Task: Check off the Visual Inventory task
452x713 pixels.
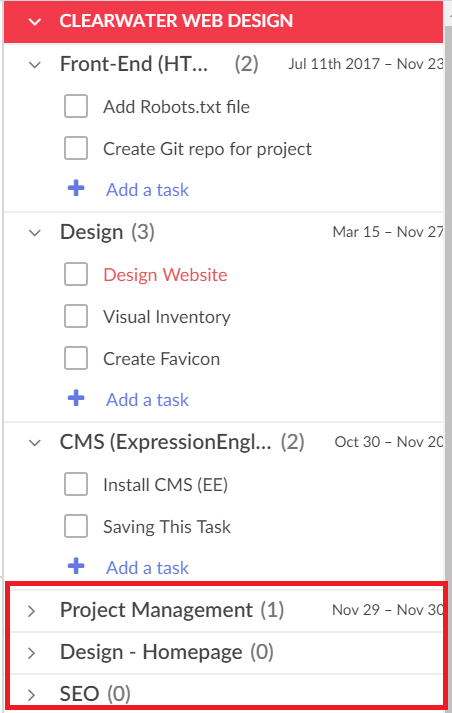Action: (76, 316)
